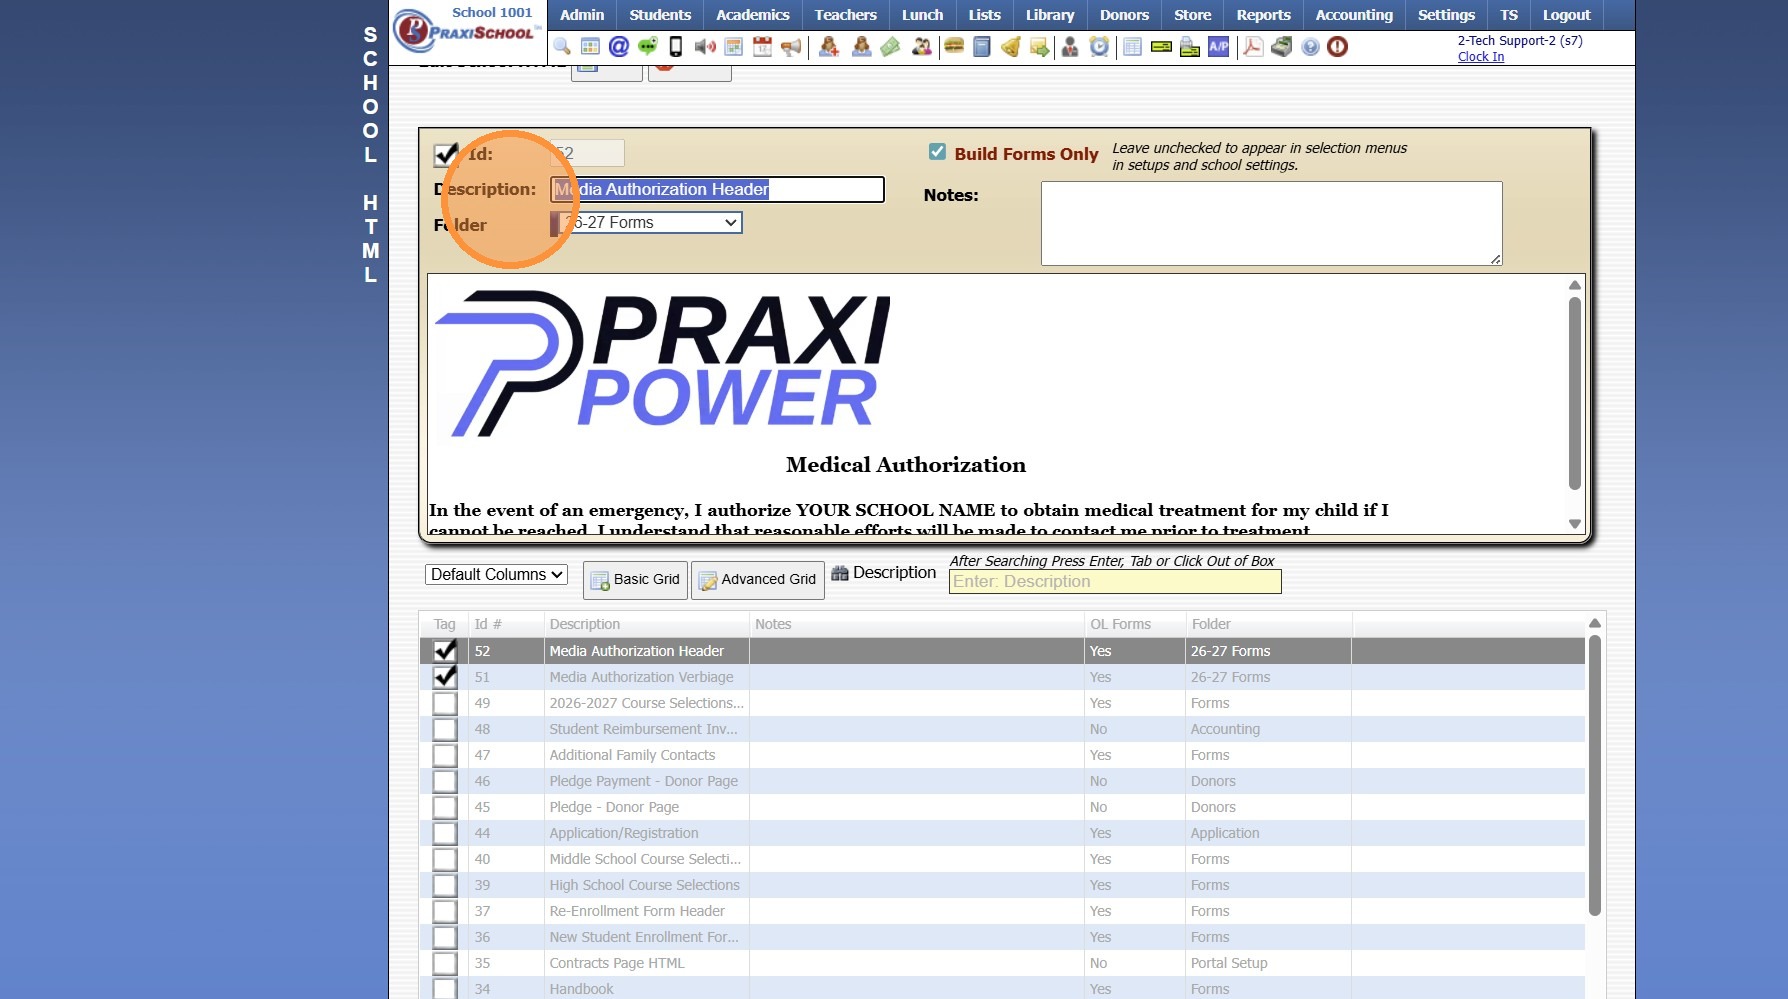Open the green chat message icon
Screen dimensions: 1788x999
point(648,47)
